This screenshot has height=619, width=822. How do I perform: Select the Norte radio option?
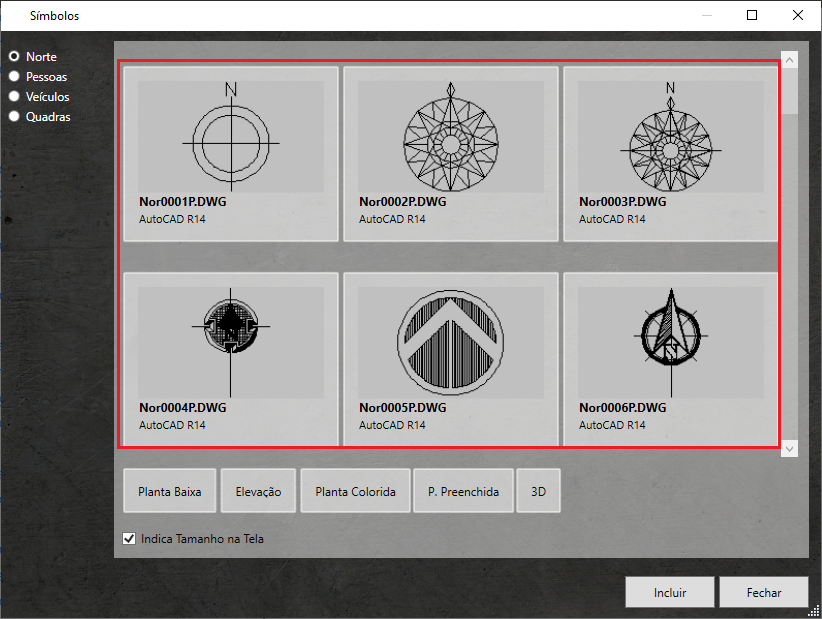pyautogui.click(x=15, y=57)
